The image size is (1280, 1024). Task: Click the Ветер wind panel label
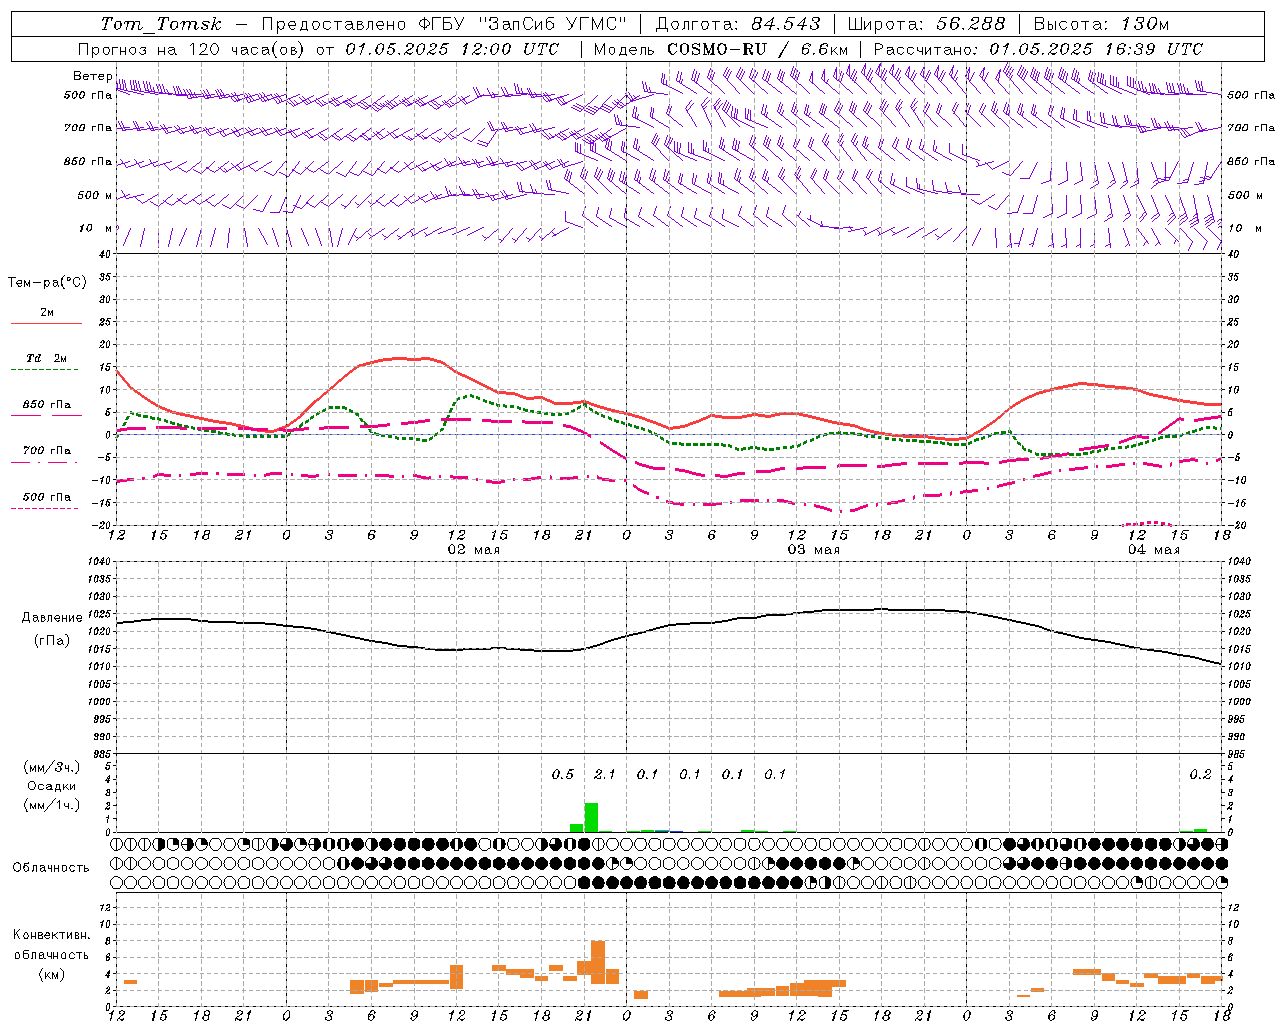(x=92, y=76)
